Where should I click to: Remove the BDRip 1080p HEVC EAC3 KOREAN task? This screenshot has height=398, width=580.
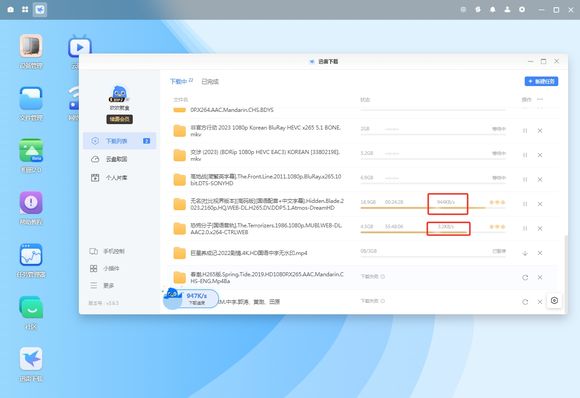tap(540, 155)
